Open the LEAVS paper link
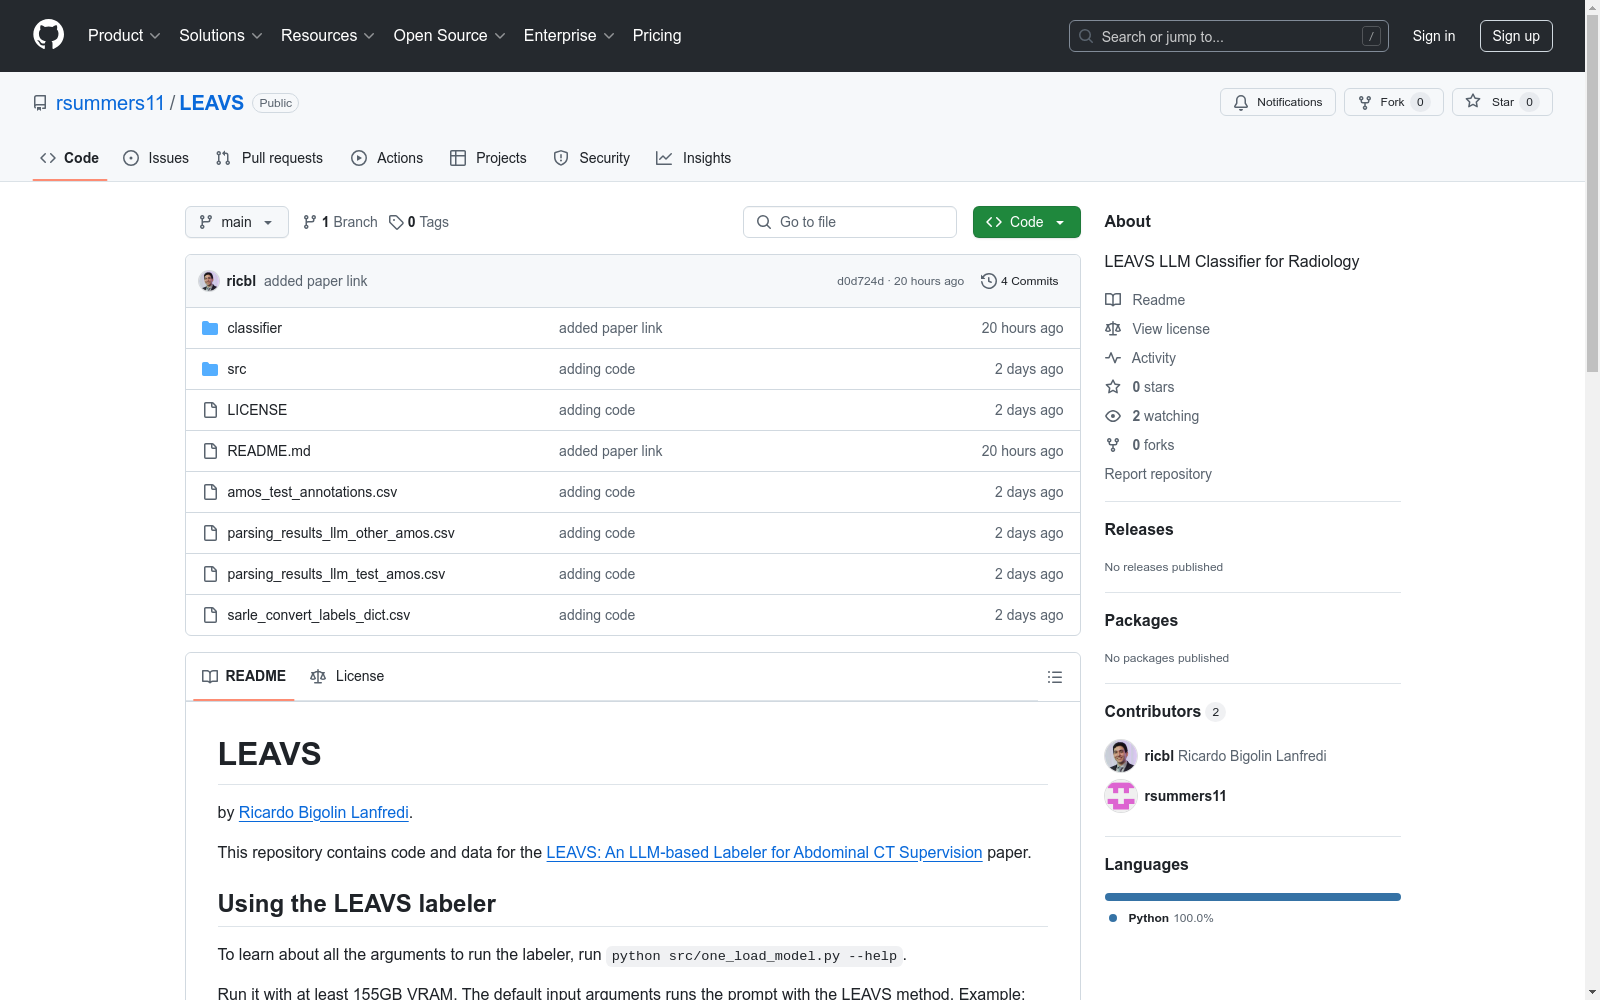This screenshot has width=1600, height=1000. click(x=764, y=852)
